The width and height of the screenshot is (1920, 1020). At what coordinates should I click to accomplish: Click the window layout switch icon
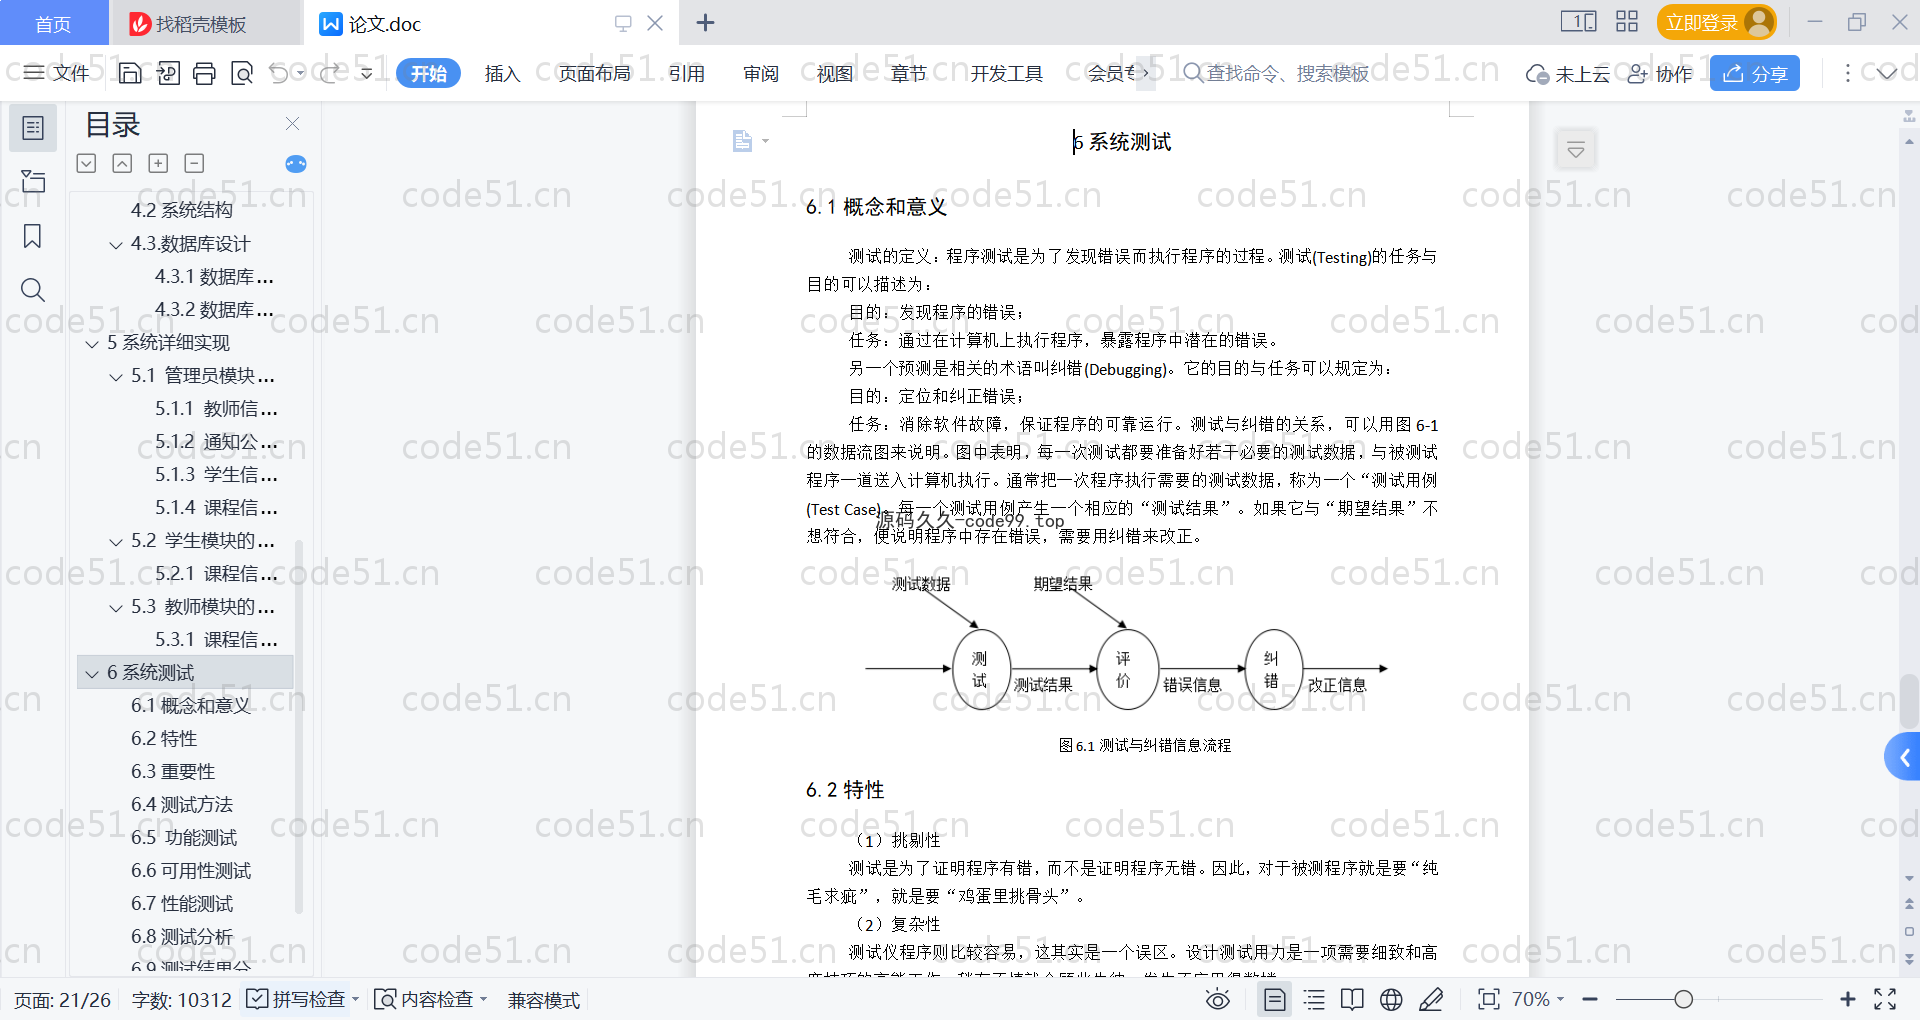click(x=1578, y=22)
